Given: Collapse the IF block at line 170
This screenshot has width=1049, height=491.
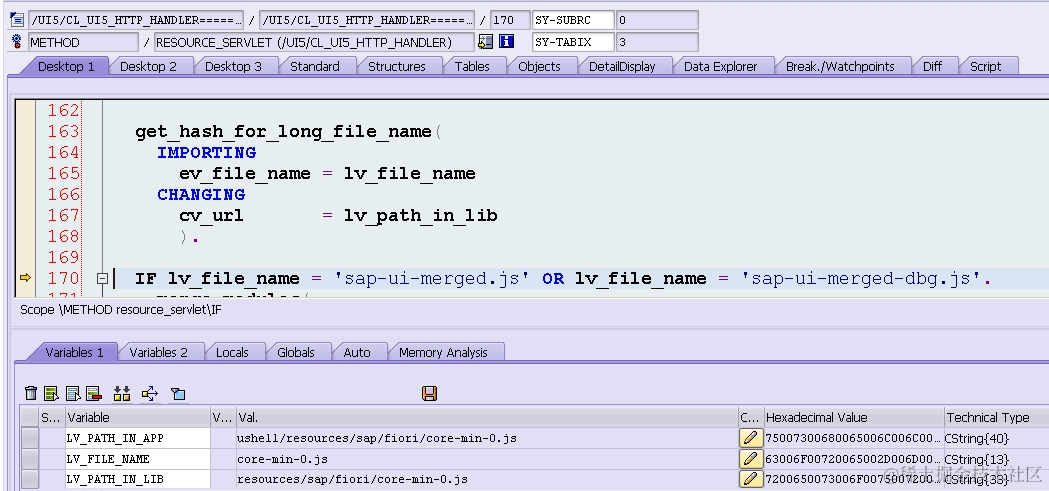Looking at the screenshot, I should [x=102, y=278].
